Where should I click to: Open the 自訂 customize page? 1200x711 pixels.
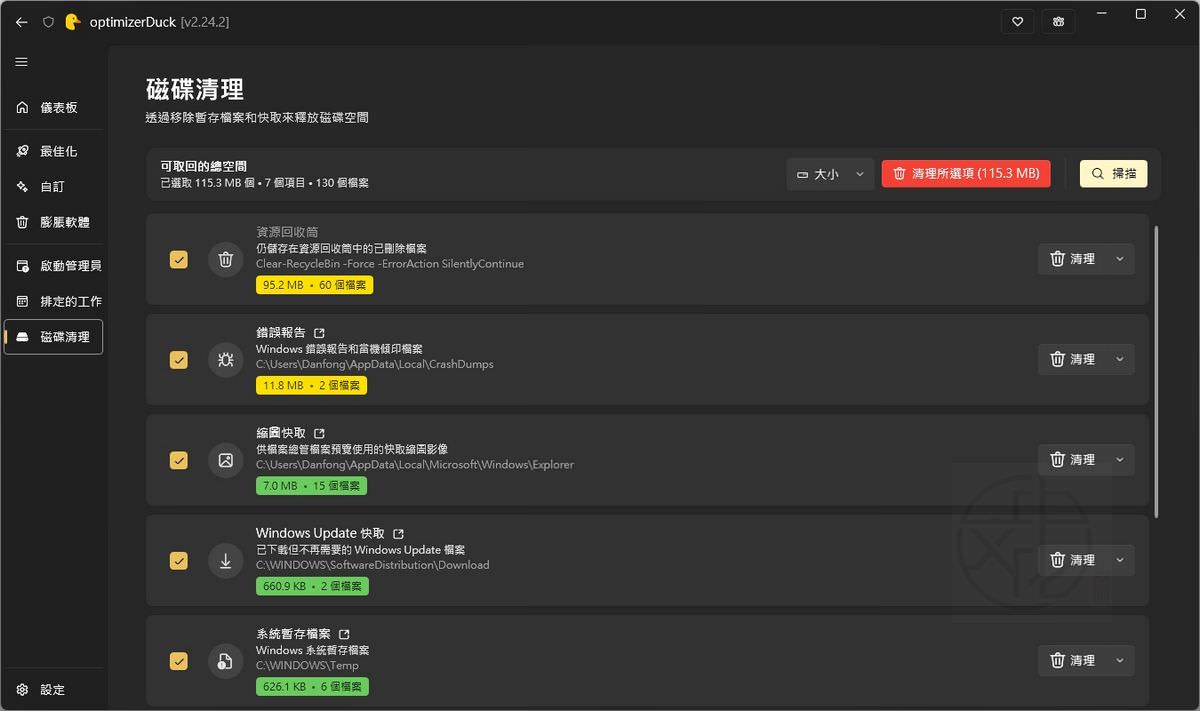53,186
